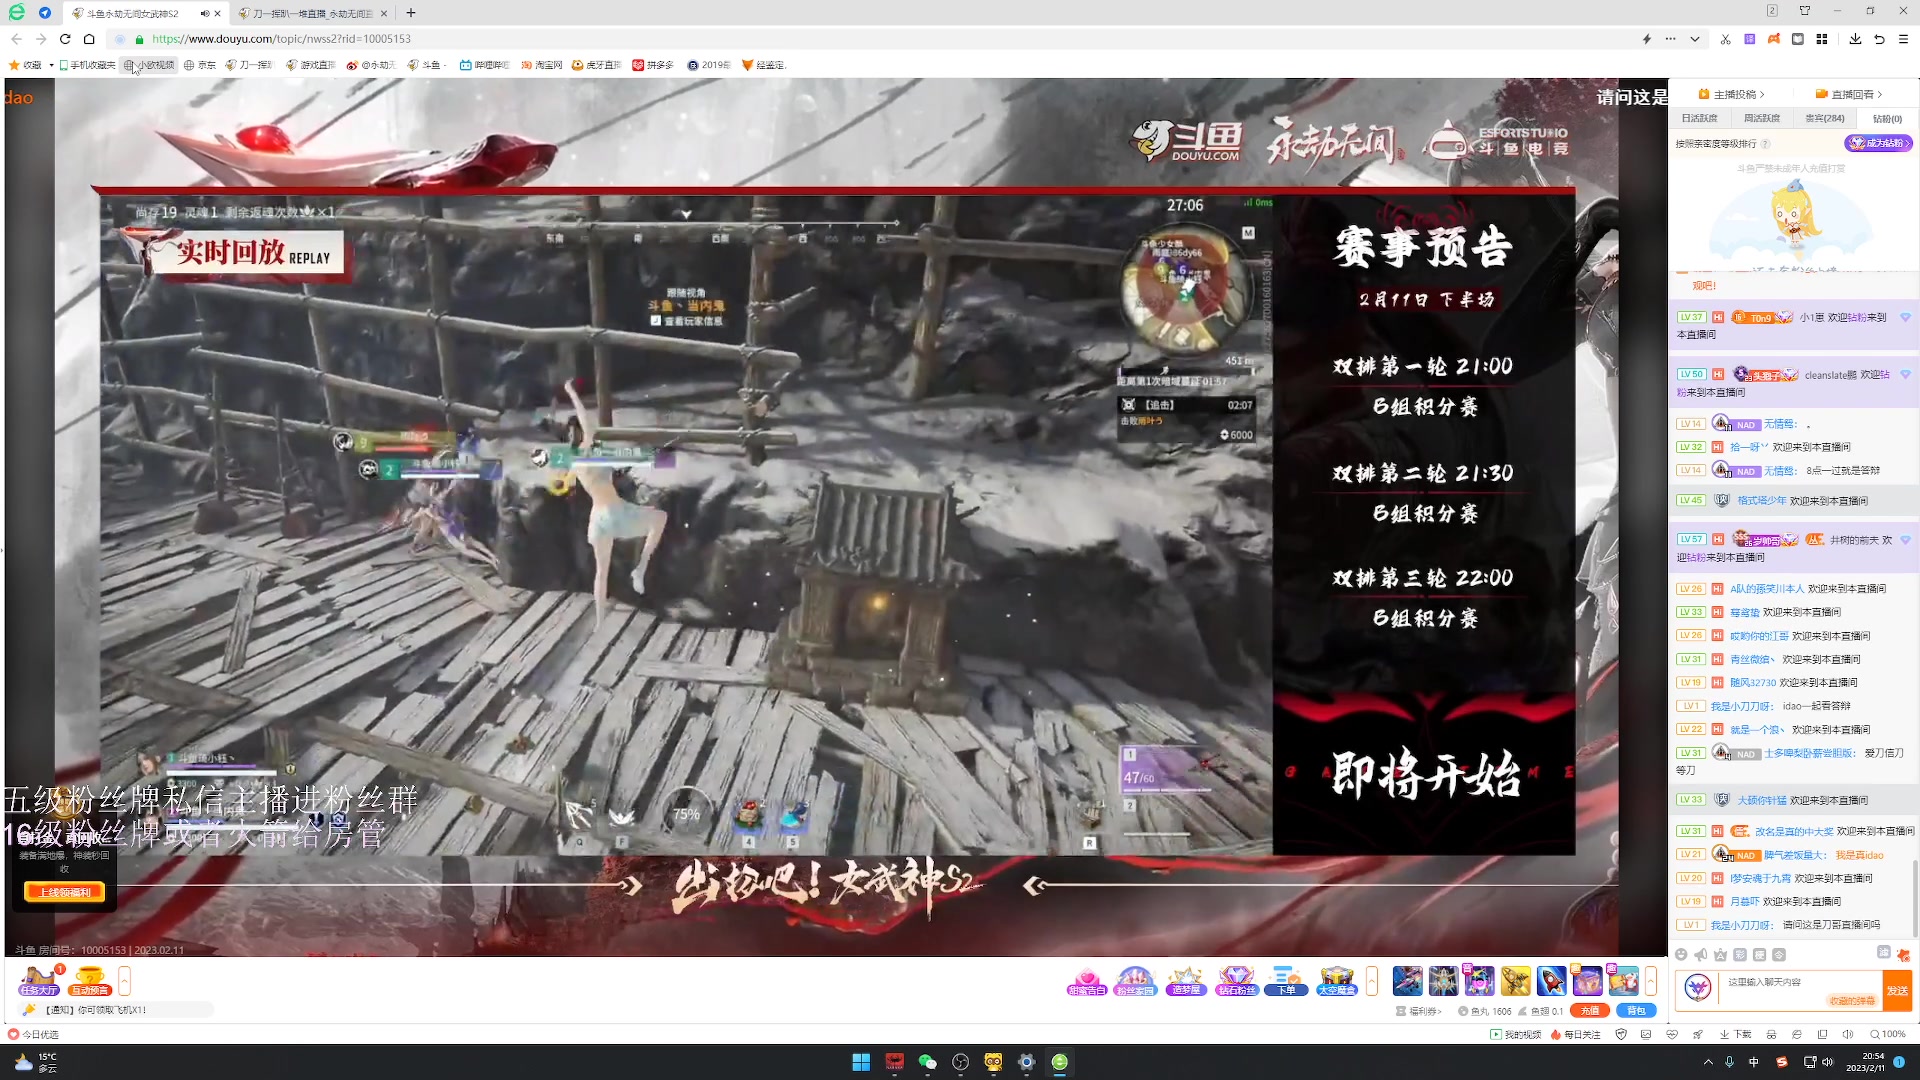Viewport: 1920px width, 1080px height.
Task: Open the blue 背包 backpack
Action: pos(1637,1011)
